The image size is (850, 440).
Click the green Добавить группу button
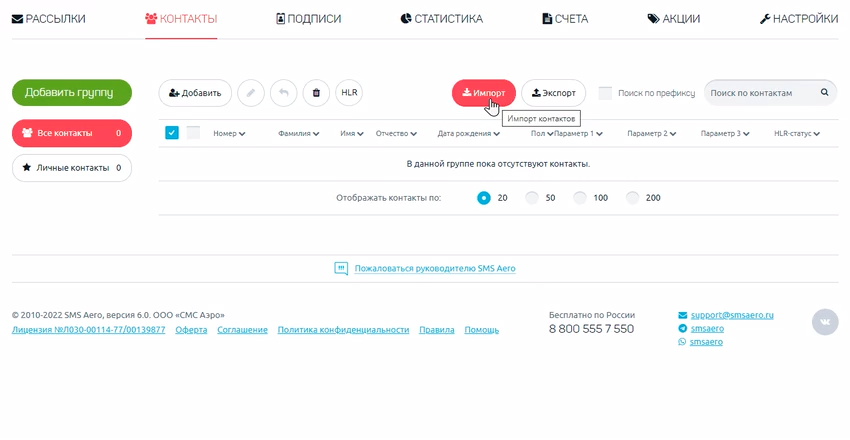(72, 93)
